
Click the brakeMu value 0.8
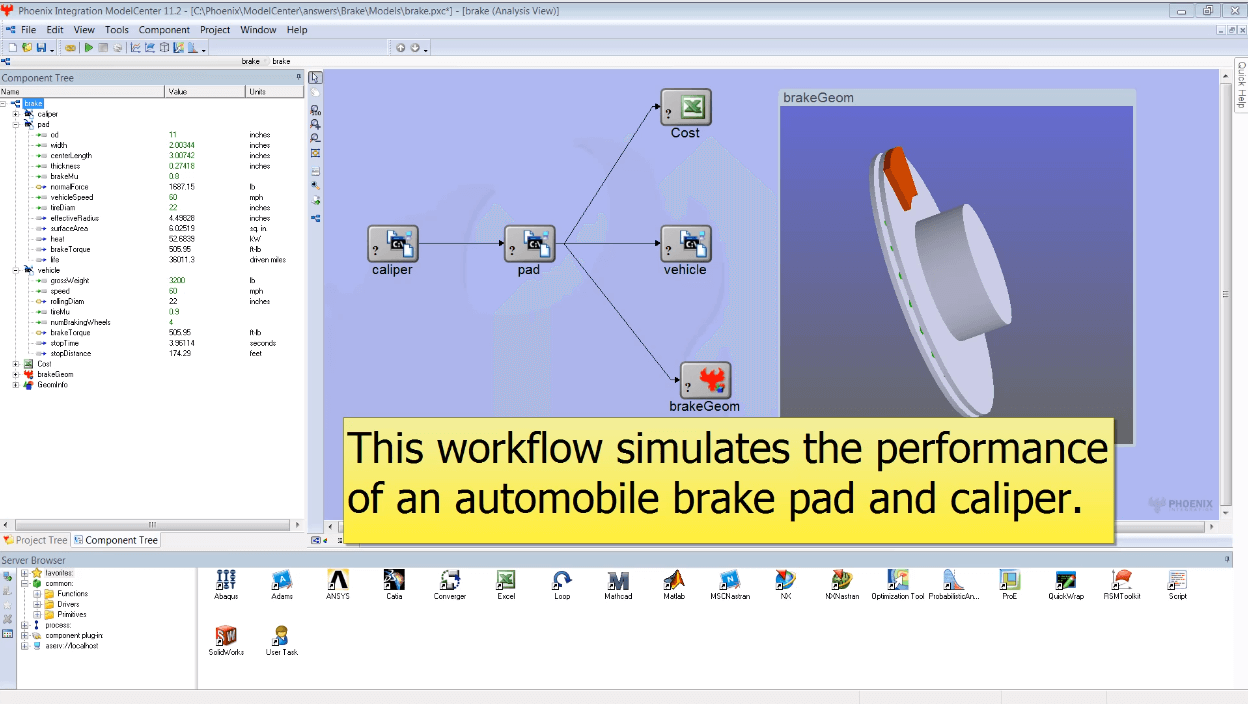[x=174, y=176]
